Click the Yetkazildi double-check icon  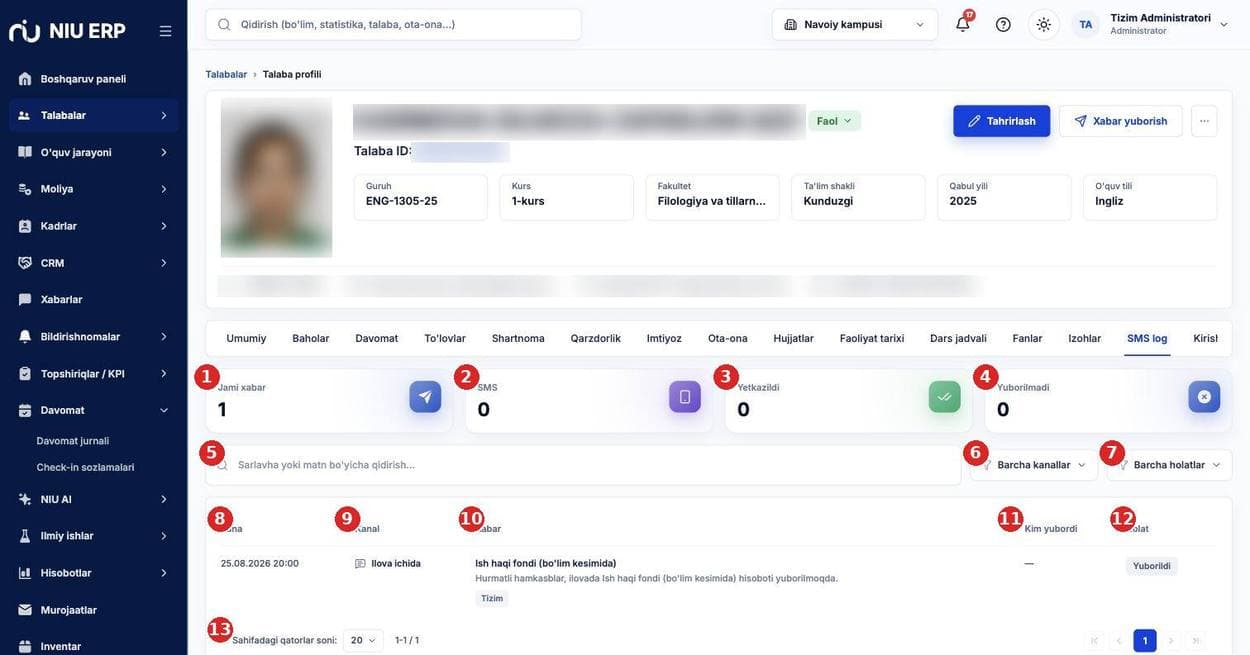click(945, 397)
